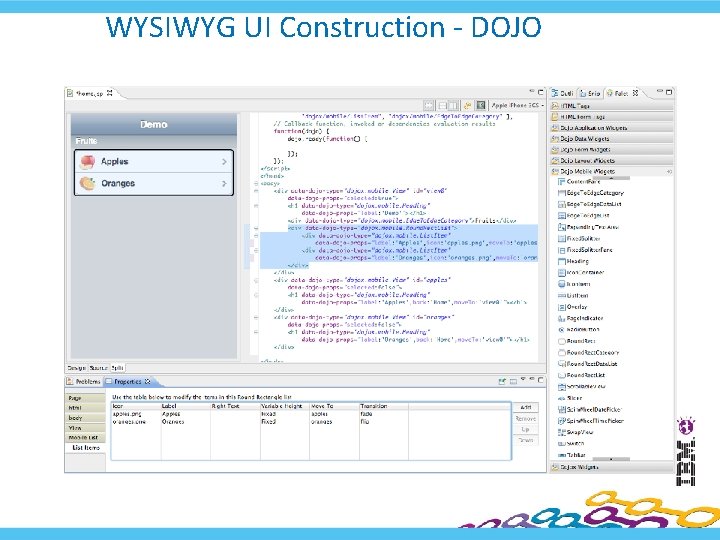Click the 'flip' transition cell

384,422
